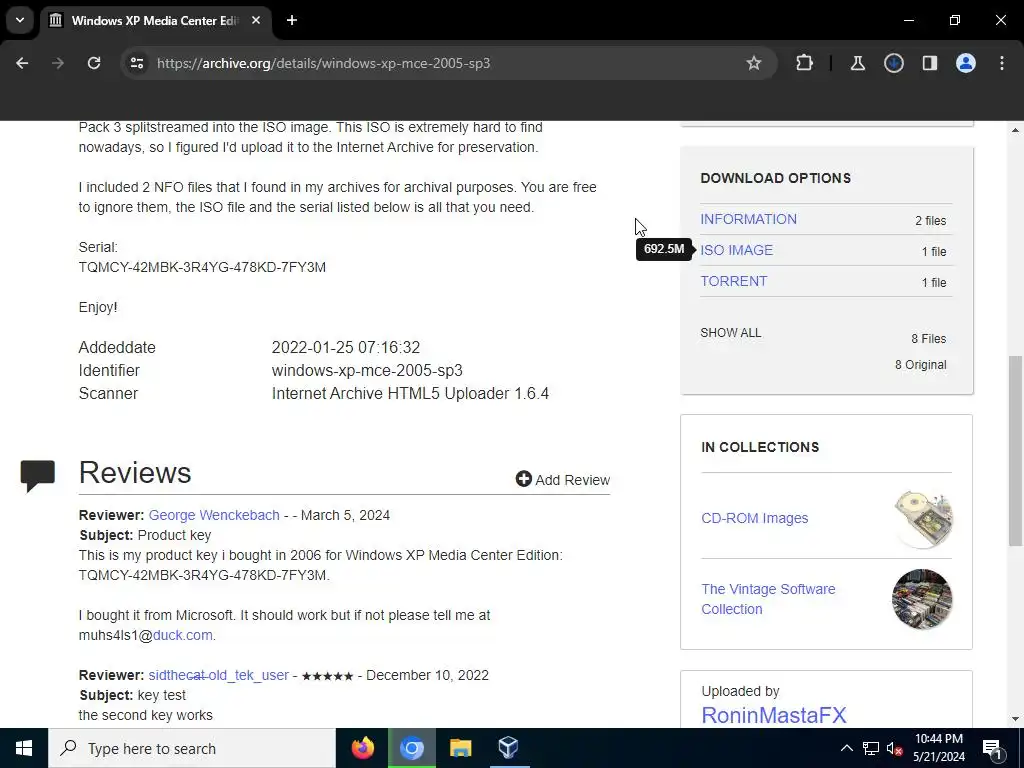Click the Add Review plus icon
This screenshot has width=1024, height=768.
pos(523,479)
